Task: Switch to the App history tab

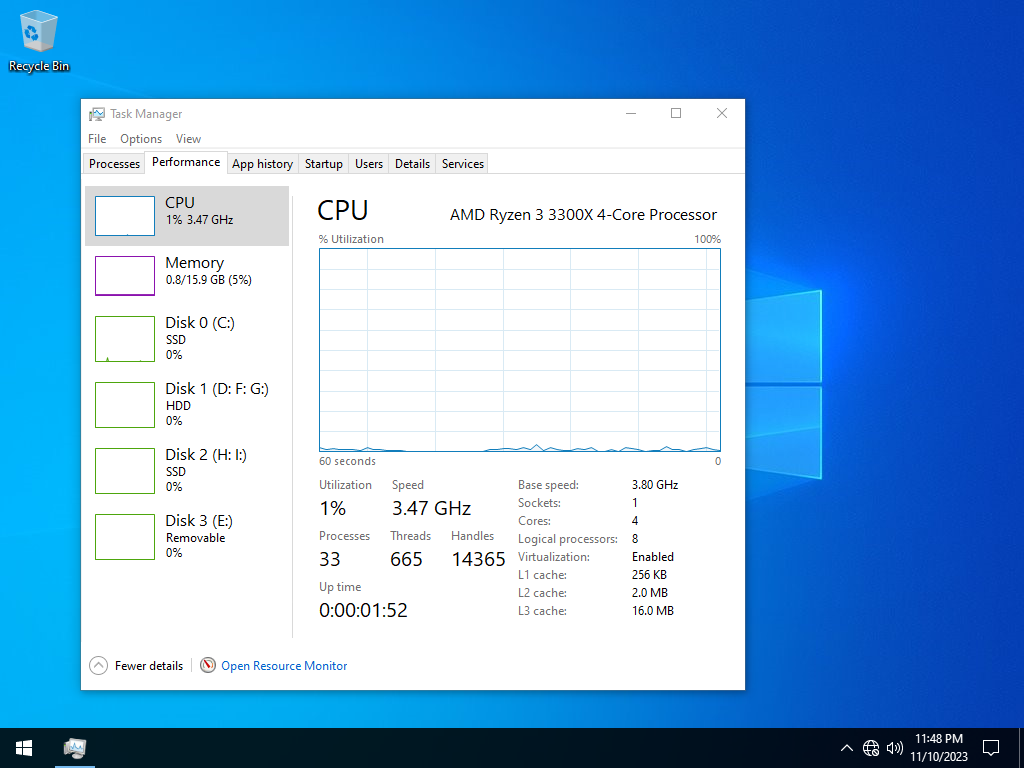Action: (x=262, y=164)
